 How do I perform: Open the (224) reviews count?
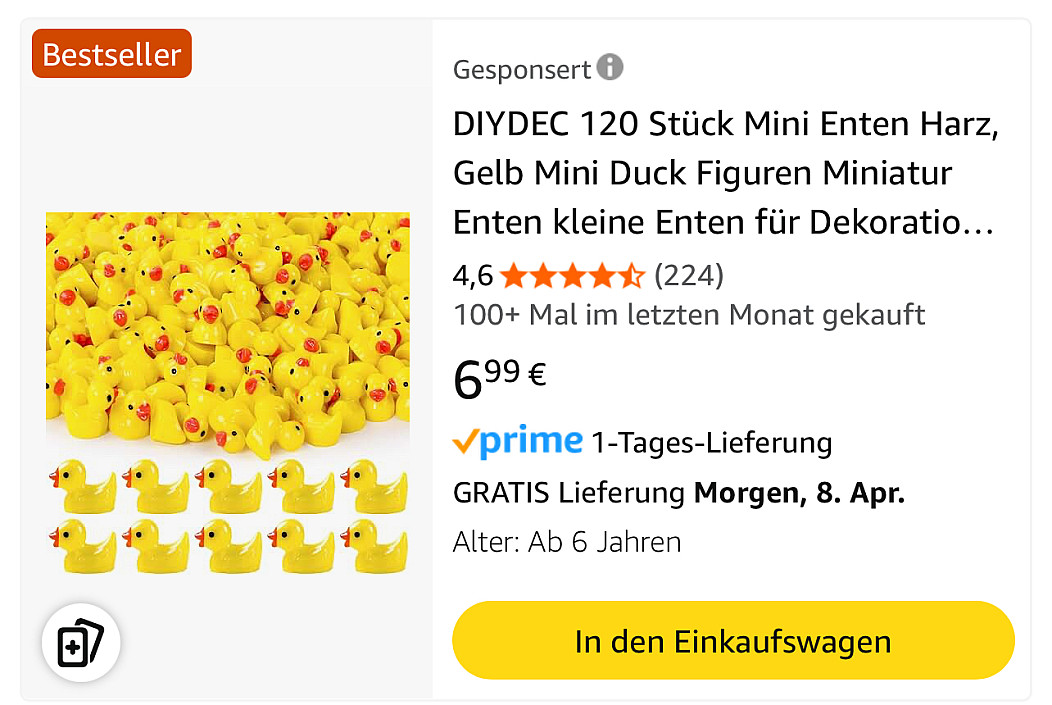[688, 275]
